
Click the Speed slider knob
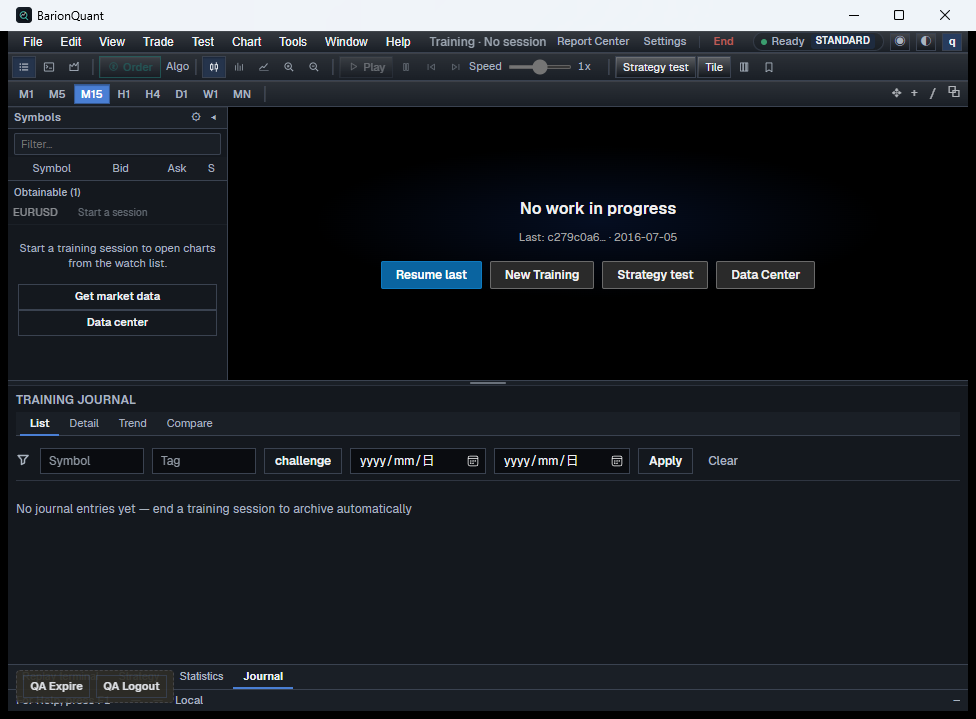click(540, 67)
